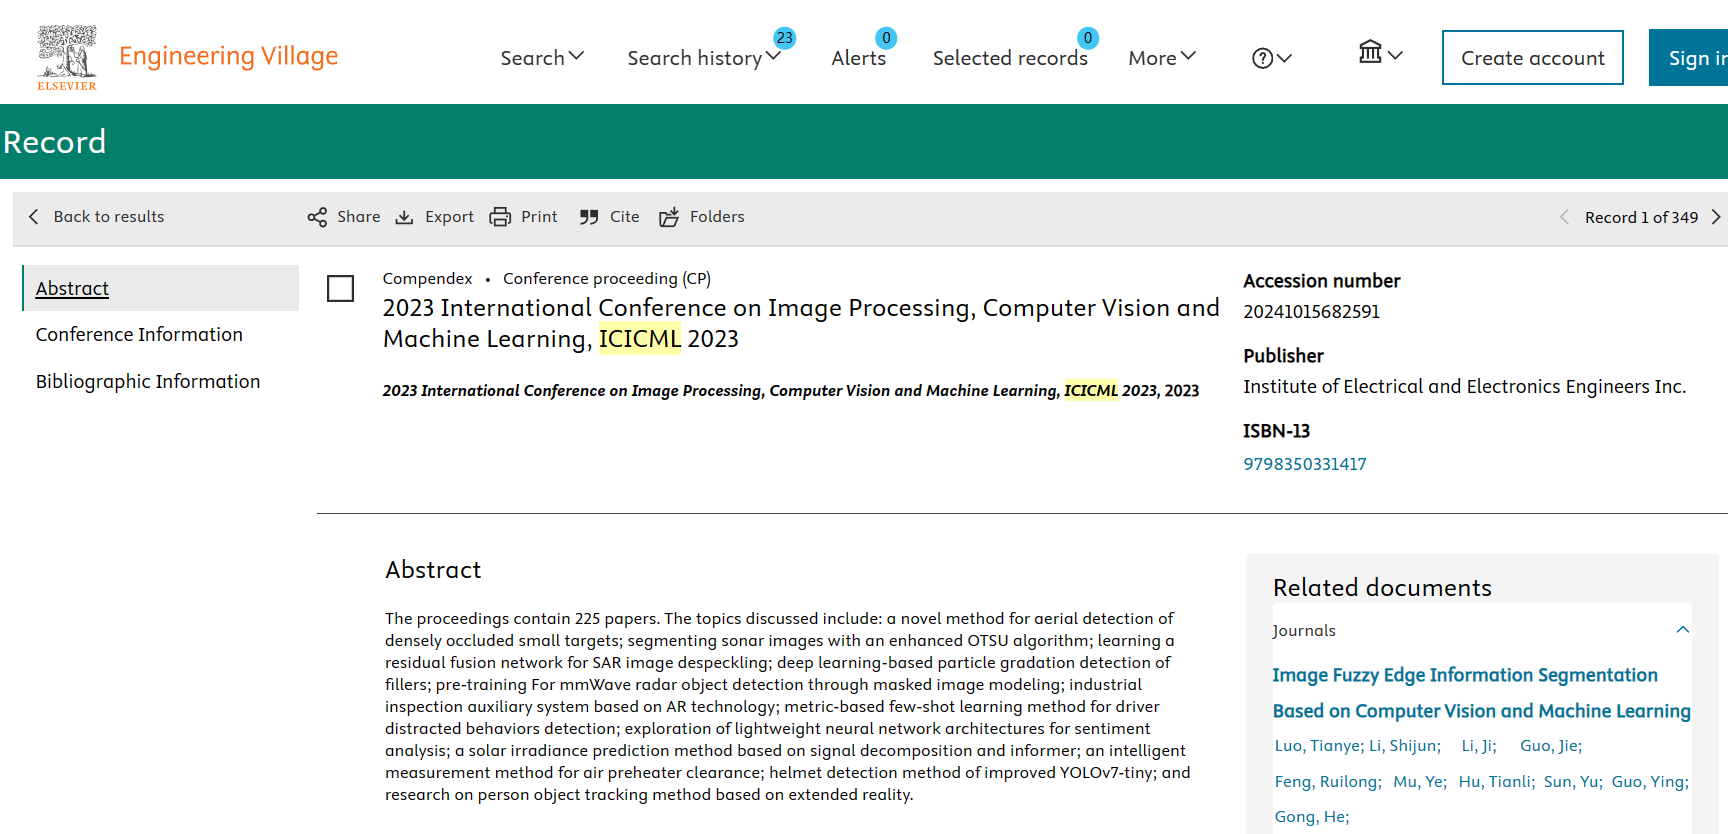
Task: Click the Folders label in the toolbar
Action: pos(717,217)
